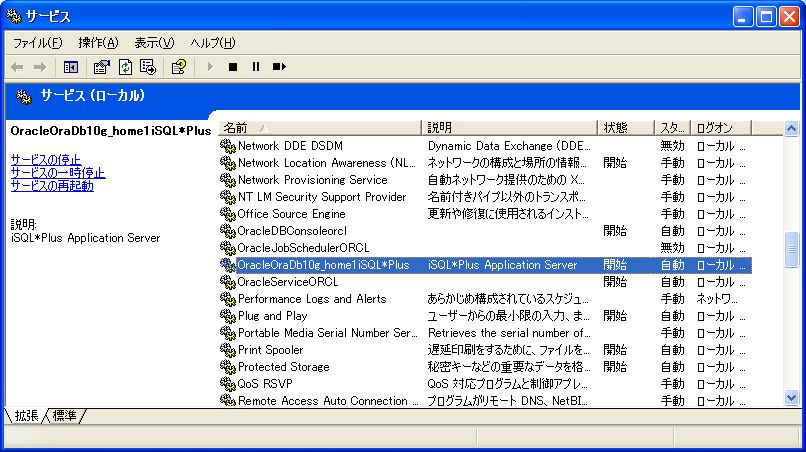Viewport: 806px width, 452px height.
Task: Click the Refresh toolbar icon
Action: click(x=125, y=67)
